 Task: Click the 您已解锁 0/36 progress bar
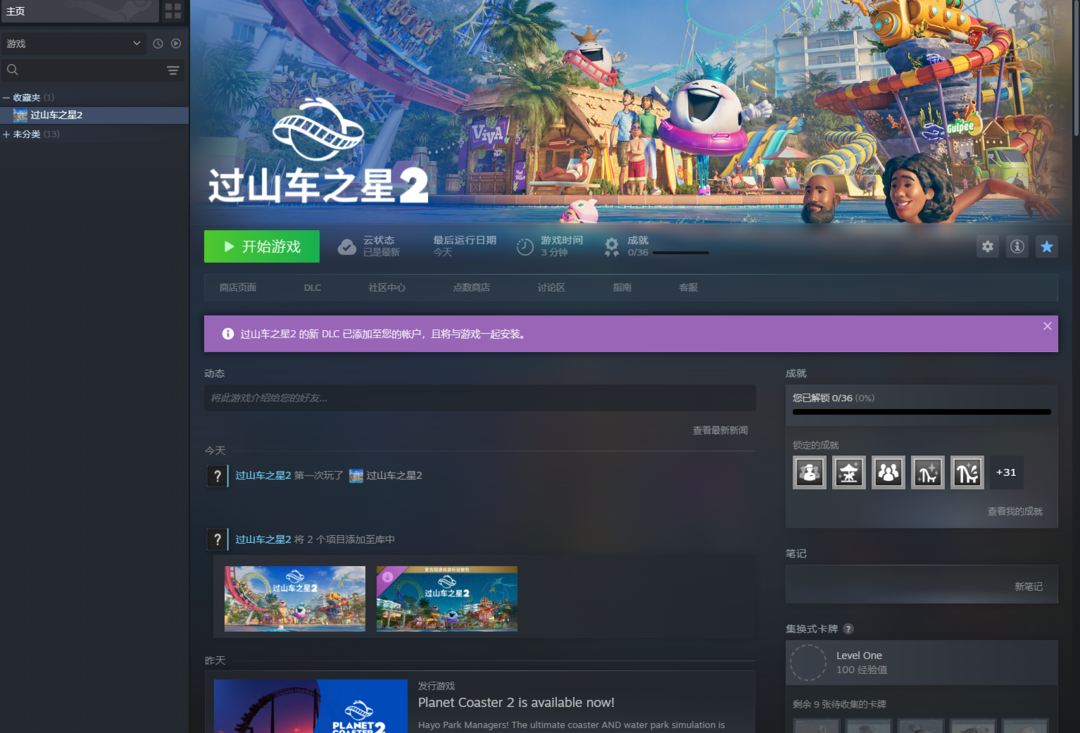coord(922,412)
